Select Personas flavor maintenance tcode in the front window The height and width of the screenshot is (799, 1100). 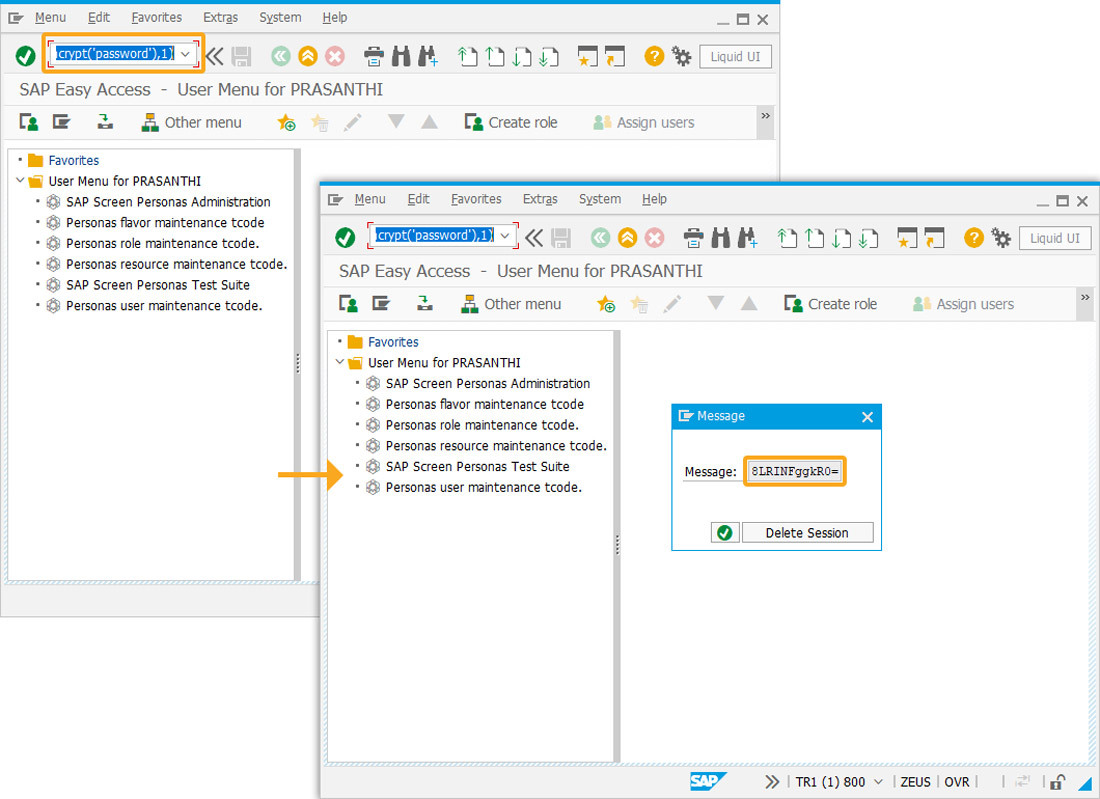[485, 404]
